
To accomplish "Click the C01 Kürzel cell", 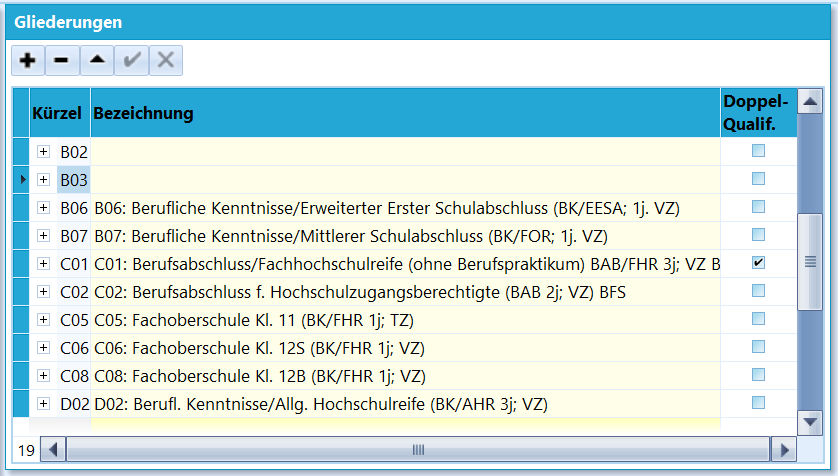I will pos(74,264).
